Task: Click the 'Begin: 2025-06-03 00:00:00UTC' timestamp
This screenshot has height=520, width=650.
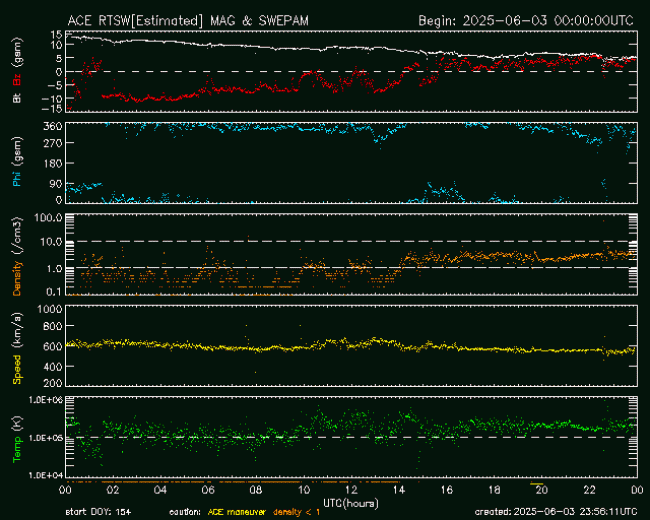Action: point(526,21)
